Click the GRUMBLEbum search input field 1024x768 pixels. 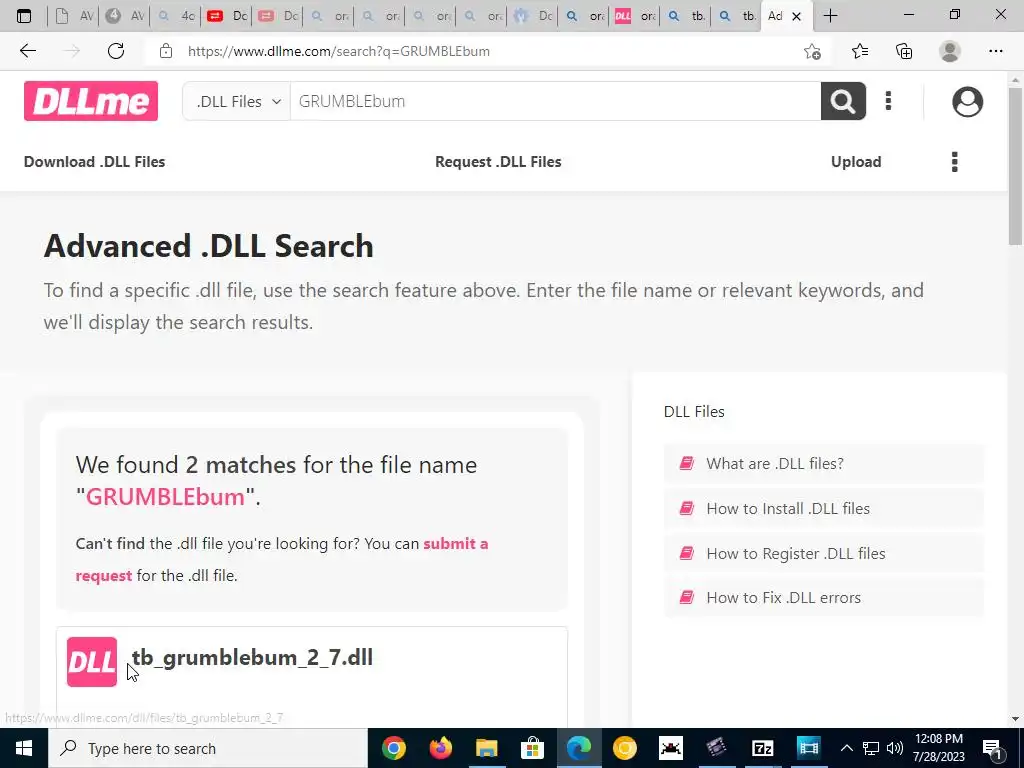(x=555, y=101)
